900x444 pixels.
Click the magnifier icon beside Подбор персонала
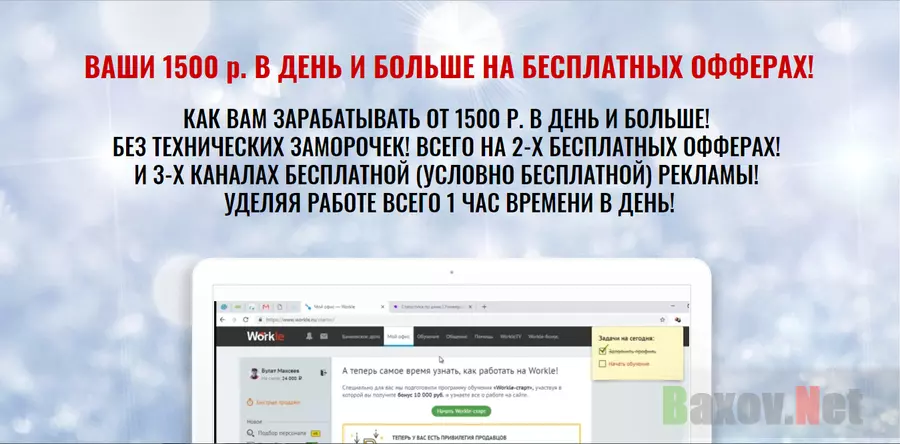250,433
